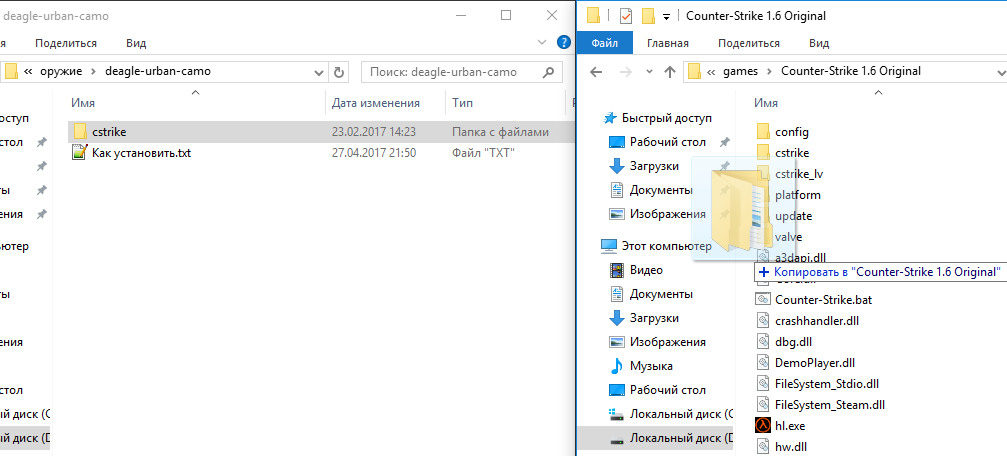The width and height of the screenshot is (1007, 456).
Task: Open pinned Рабочий стол under Быстрый доступ
Action: coord(658,142)
